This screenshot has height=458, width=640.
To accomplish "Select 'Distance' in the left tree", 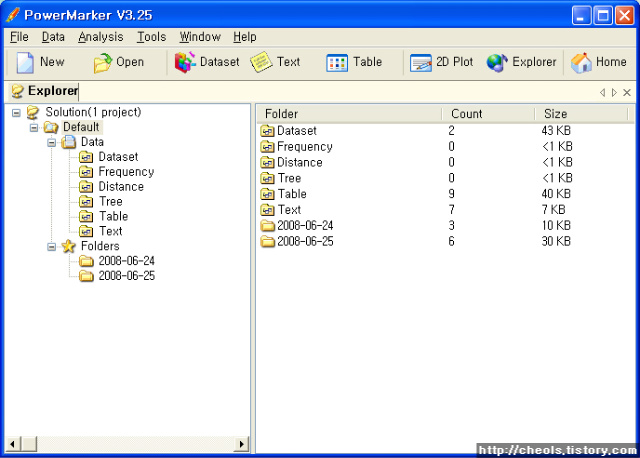I will click(121, 187).
